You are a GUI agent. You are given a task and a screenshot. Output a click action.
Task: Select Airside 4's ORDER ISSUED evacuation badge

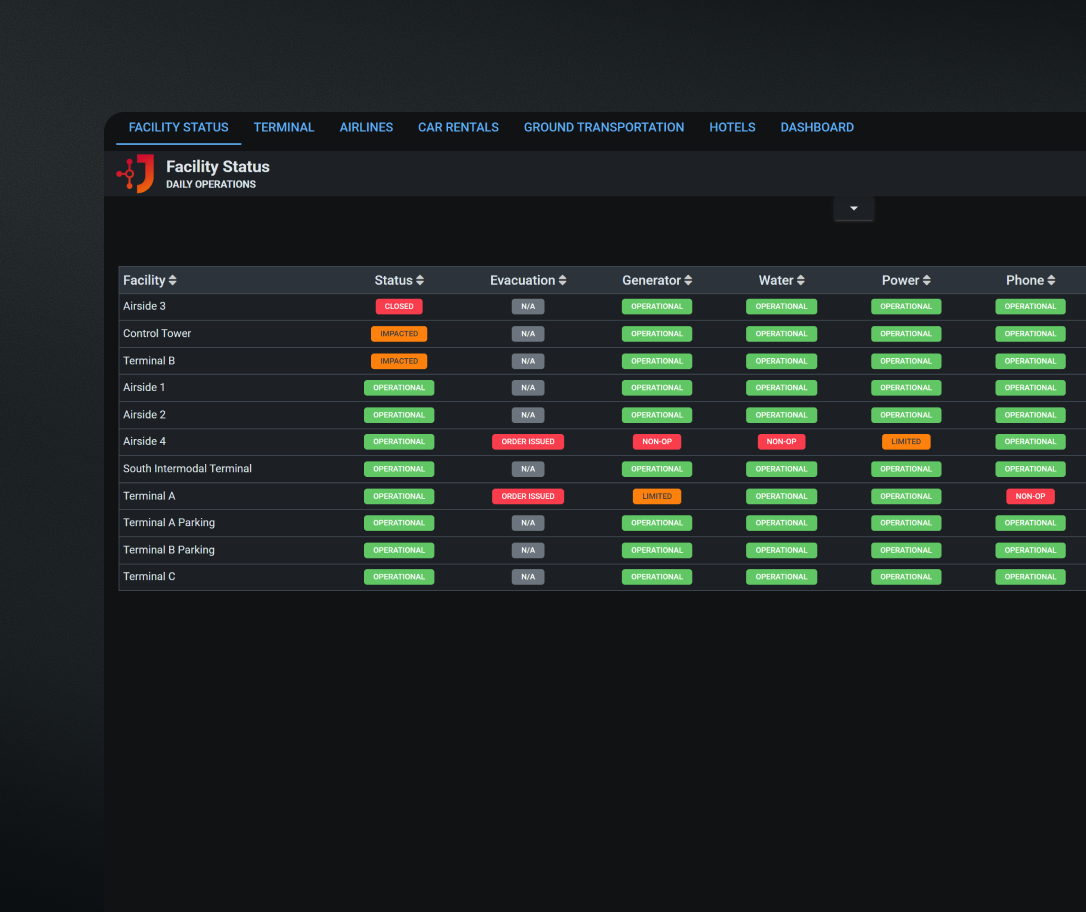click(x=528, y=442)
